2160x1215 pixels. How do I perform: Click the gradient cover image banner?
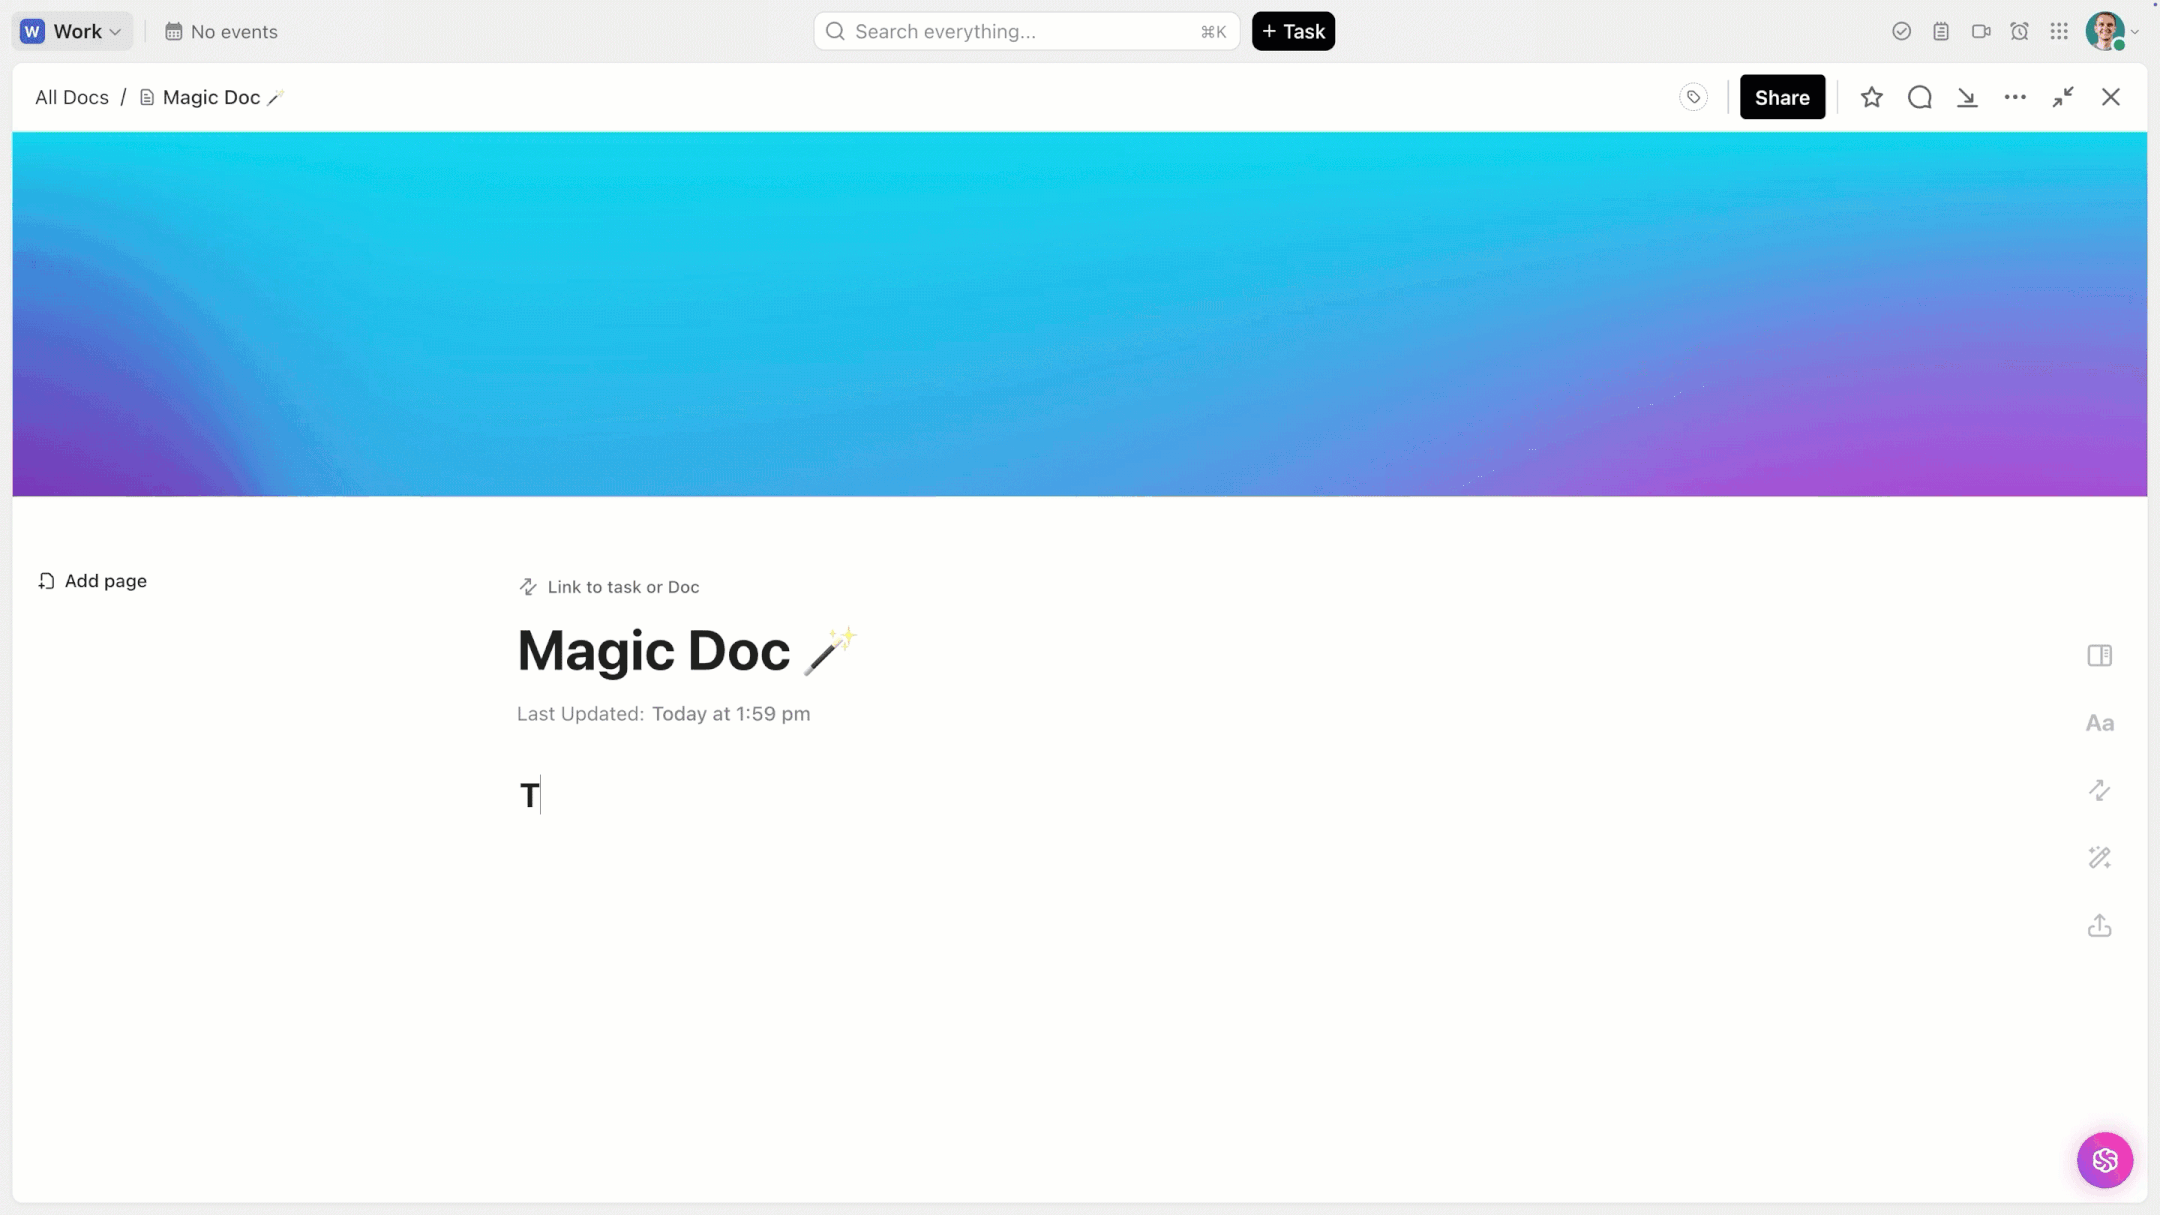coord(1079,314)
